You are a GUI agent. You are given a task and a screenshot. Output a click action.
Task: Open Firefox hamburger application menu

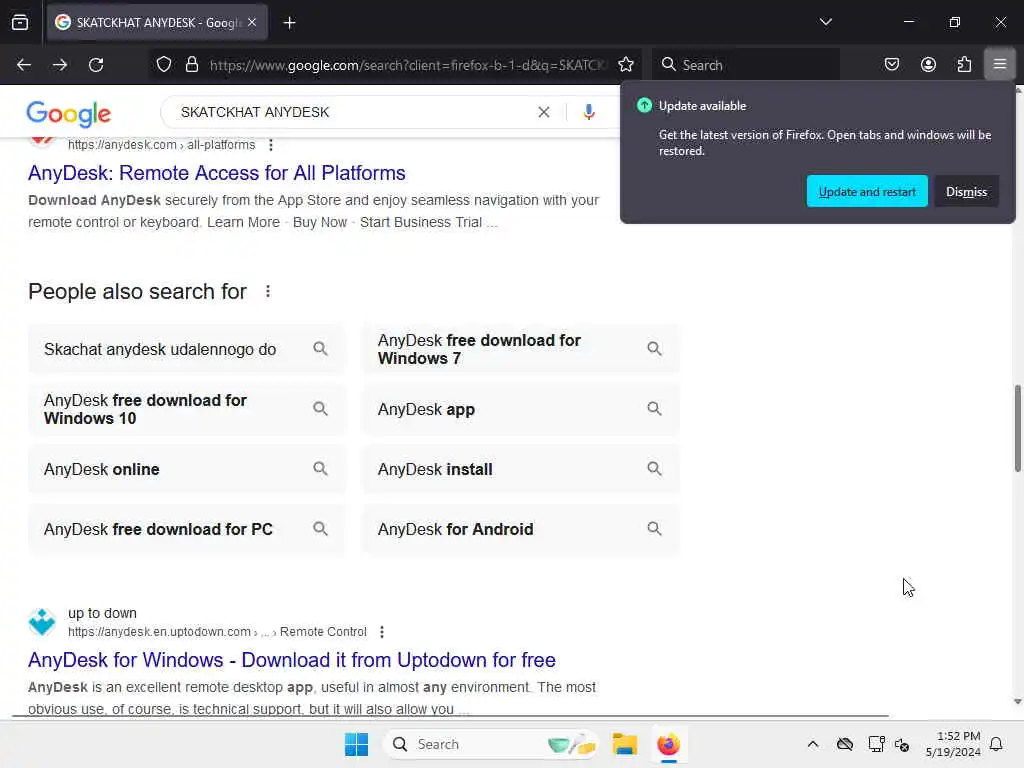point(1000,64)
